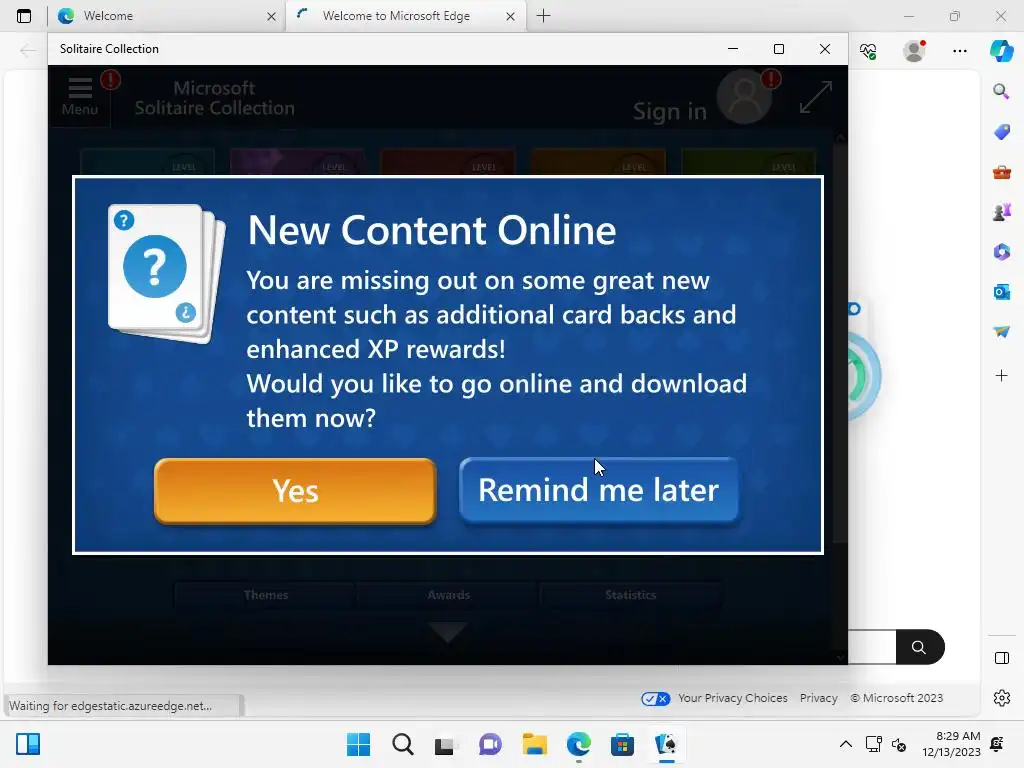Open Task View on taskbar
The height and width of the screenshot is (768, 1024).
(445, 744)
